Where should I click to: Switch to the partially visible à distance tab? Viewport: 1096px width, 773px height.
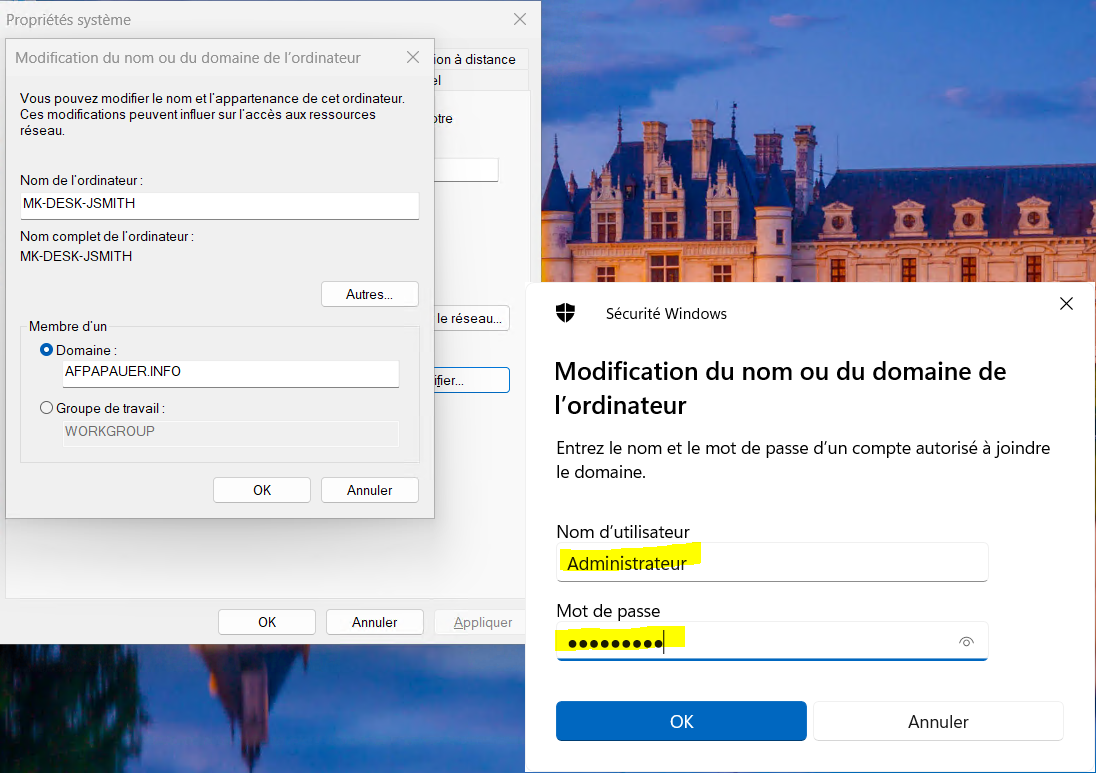pos(477,59)
